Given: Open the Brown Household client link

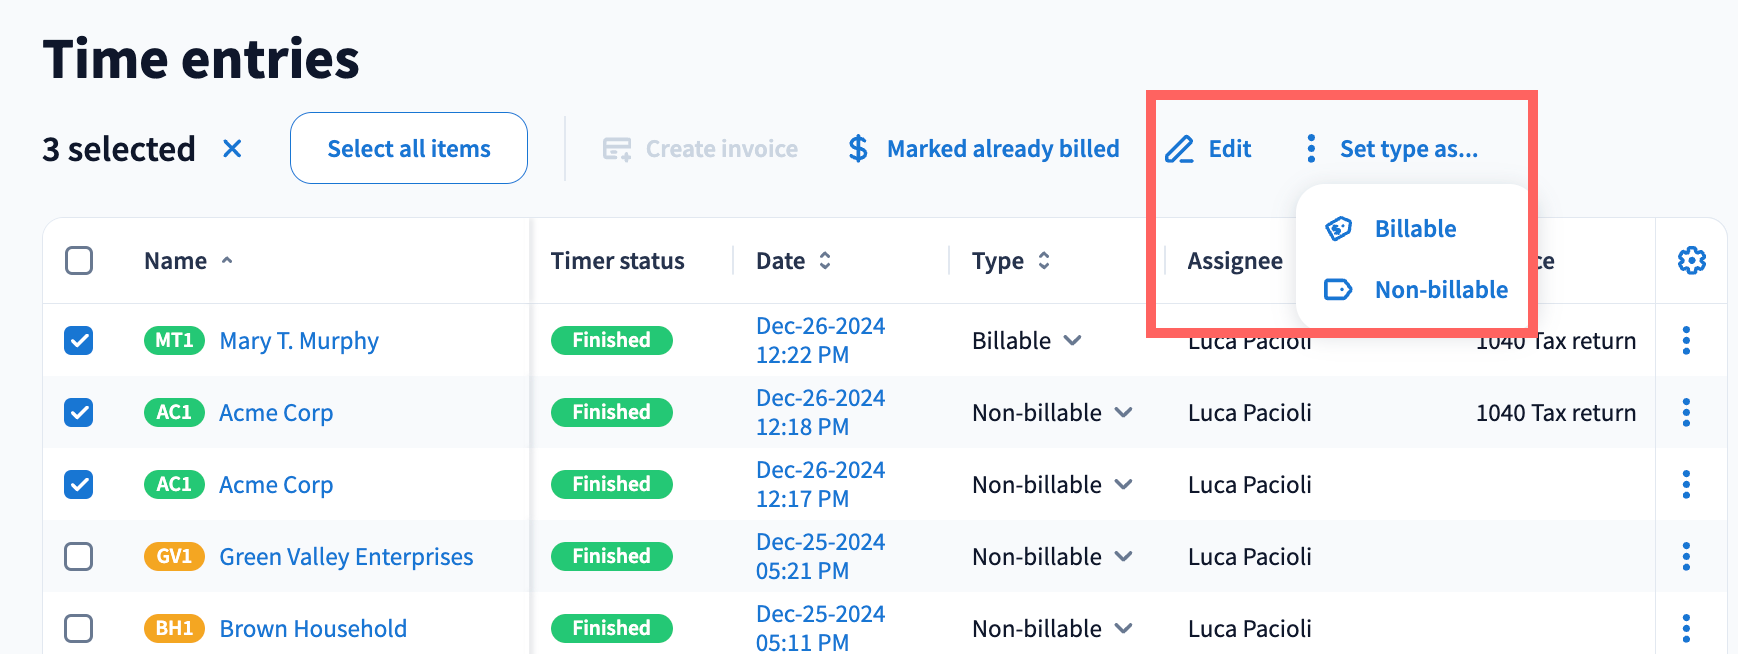Looking at the screenshot, I should (313, 629).
